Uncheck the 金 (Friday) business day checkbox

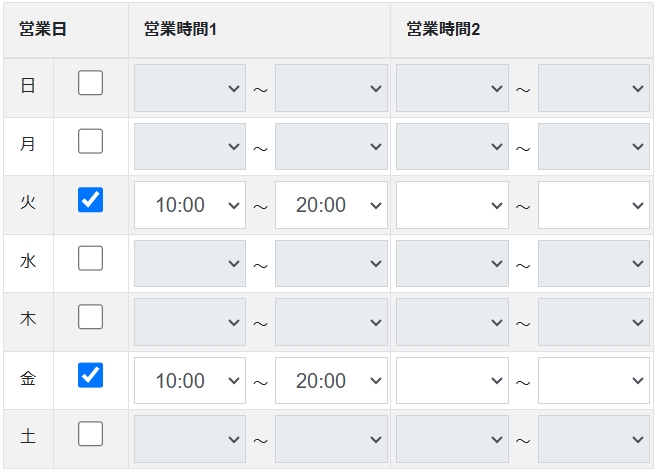pyautogui.click(x=90, y=375)
